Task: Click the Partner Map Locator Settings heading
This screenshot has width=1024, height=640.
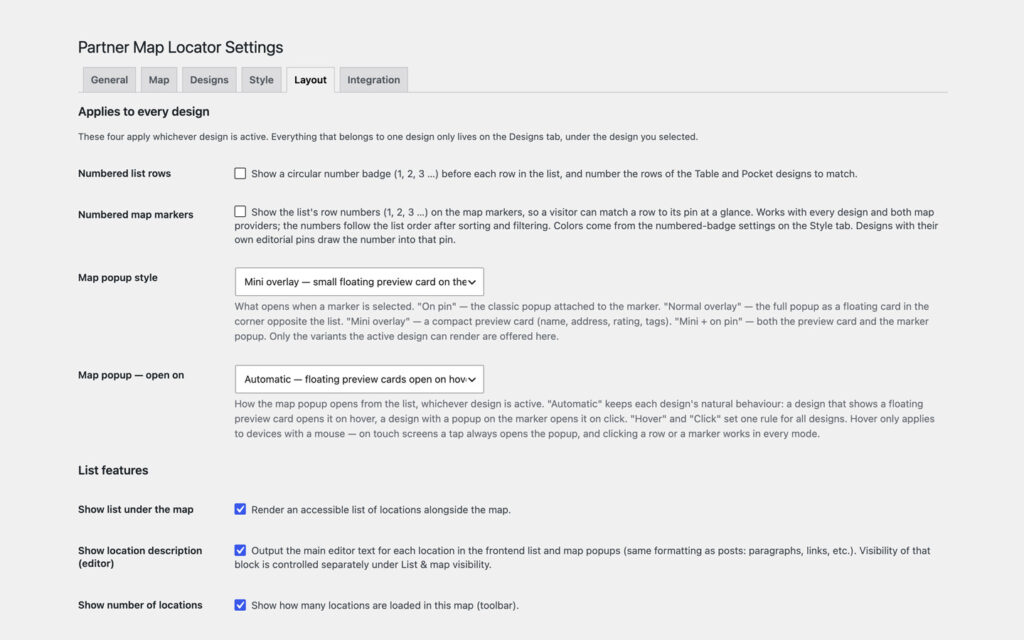Action: [180, 47]
